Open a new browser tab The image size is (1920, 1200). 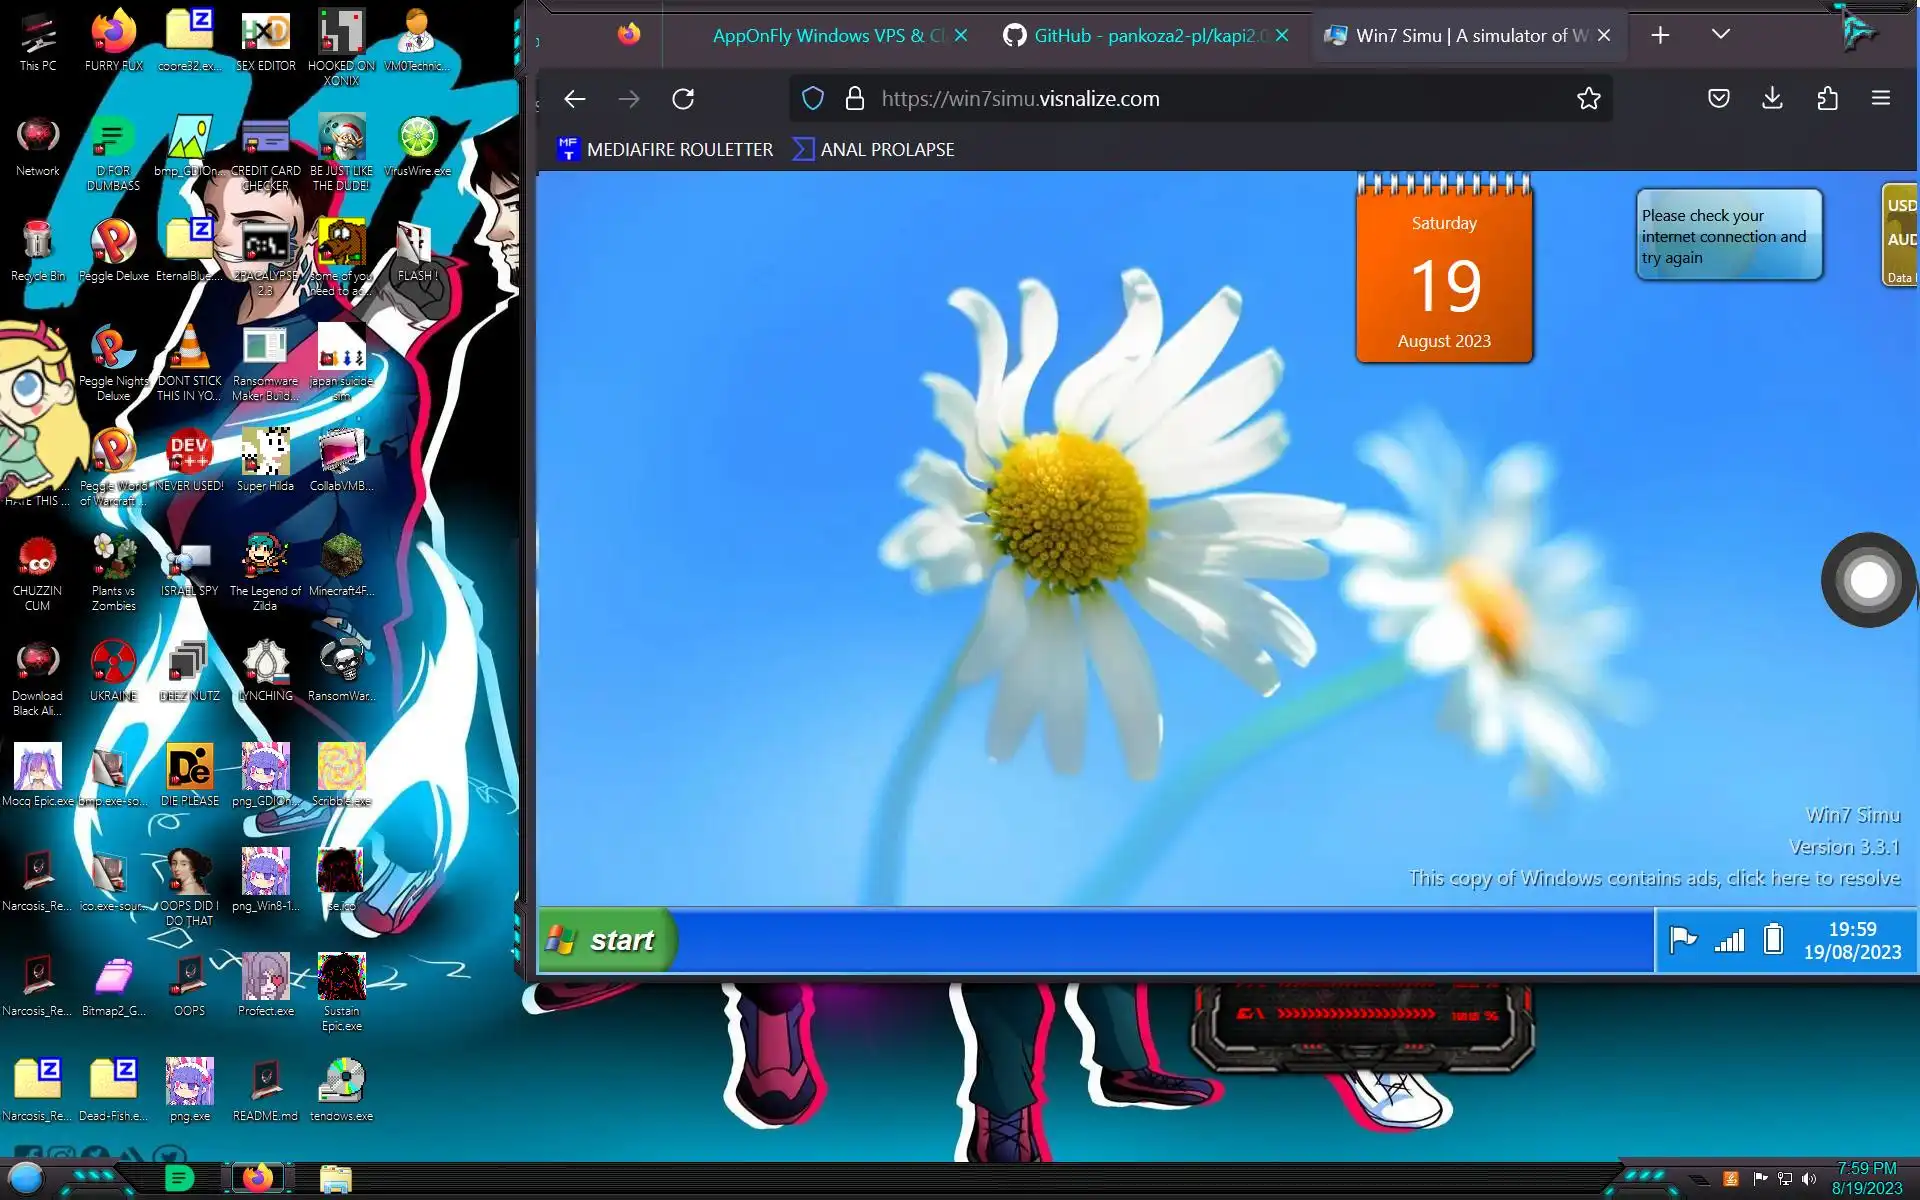pos(1660,35)
